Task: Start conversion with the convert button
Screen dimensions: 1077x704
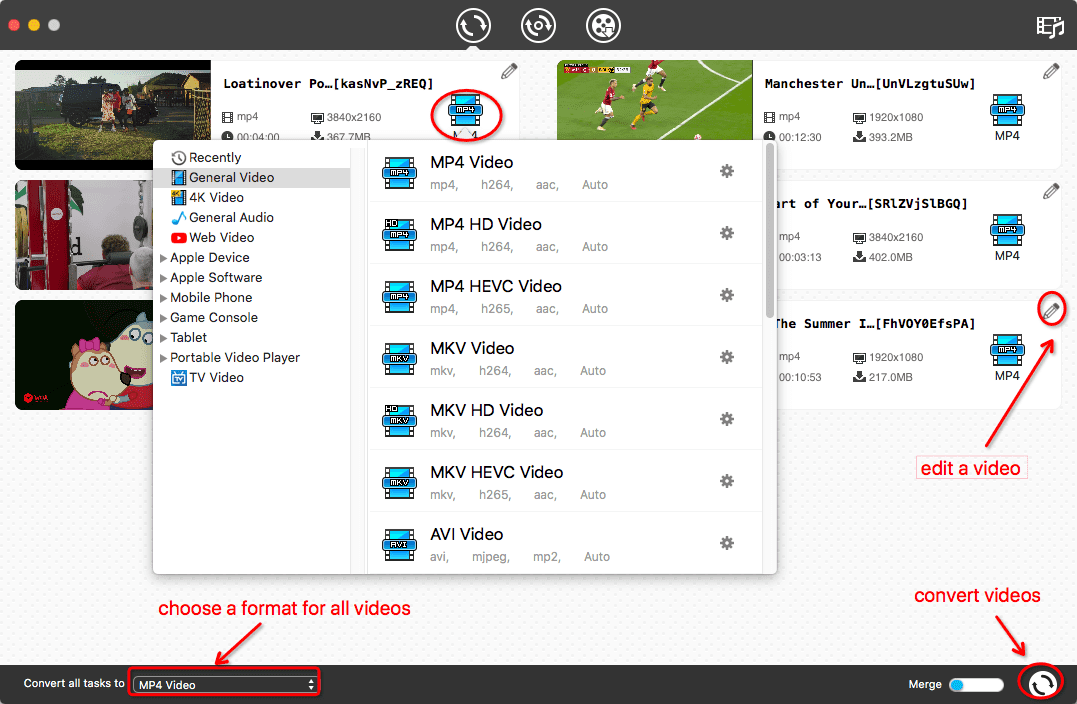Action: tap(1042, 683)
